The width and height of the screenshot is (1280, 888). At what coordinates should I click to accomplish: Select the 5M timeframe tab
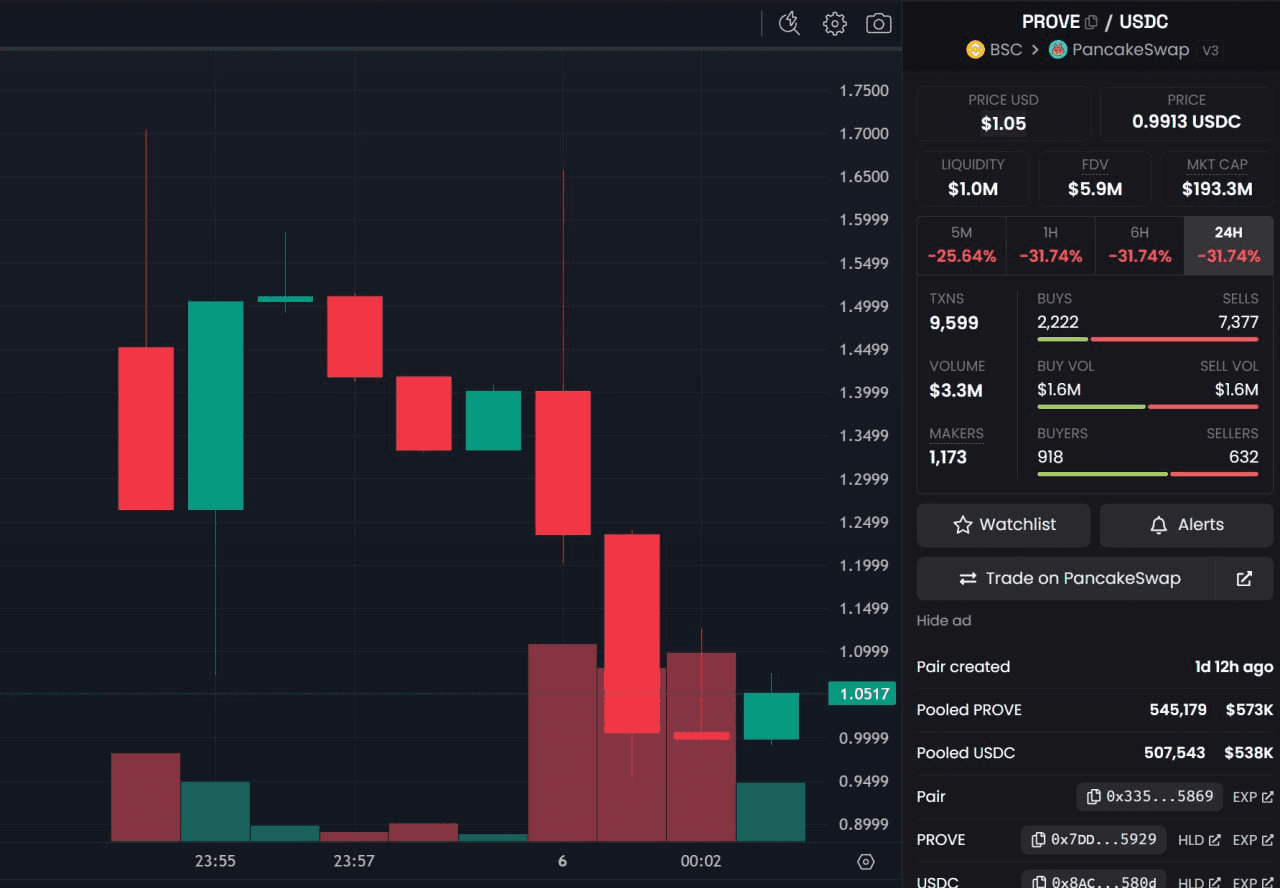[x=962, y=245]
